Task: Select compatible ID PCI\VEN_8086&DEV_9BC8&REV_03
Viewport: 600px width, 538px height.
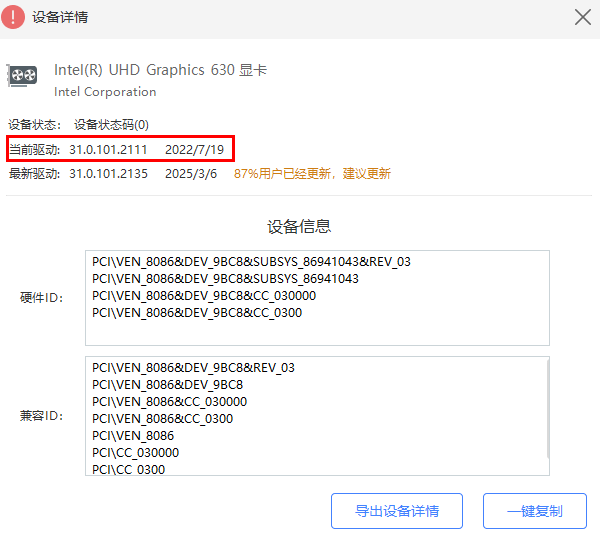Action: point(193,368)
